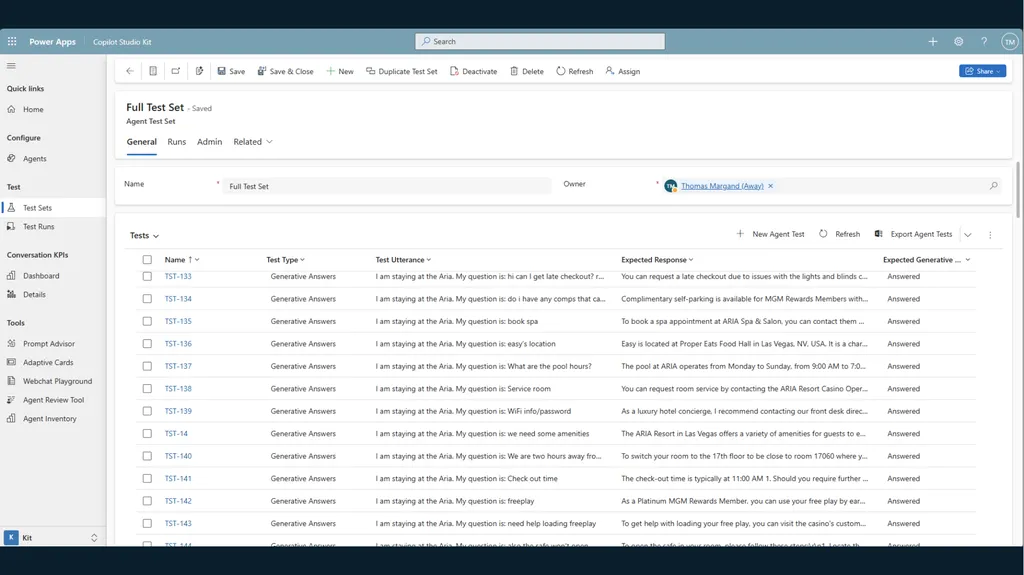This screenshot has height=575, width=1024.
Task: Go back using the back arrow
Action: pyautogui.click(x=130, y=71)
